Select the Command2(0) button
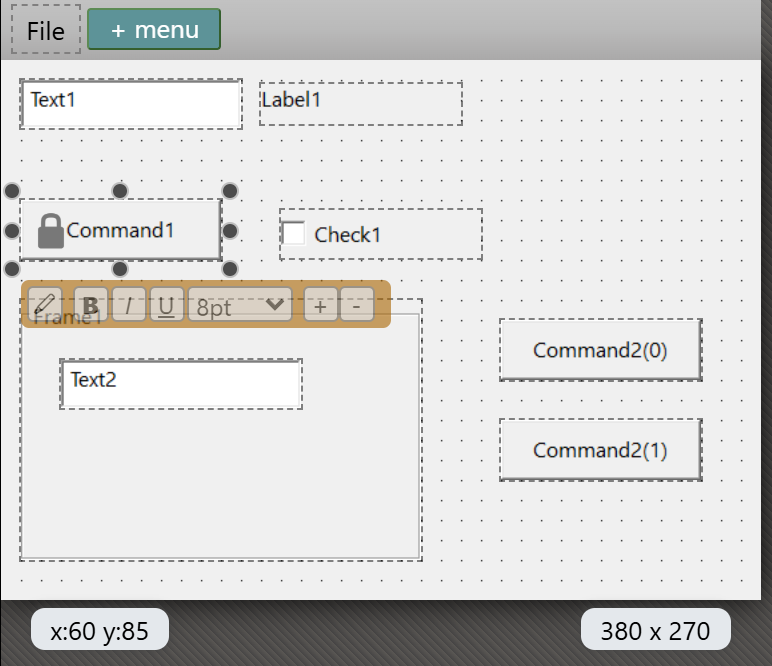 [x=601, y=350]
